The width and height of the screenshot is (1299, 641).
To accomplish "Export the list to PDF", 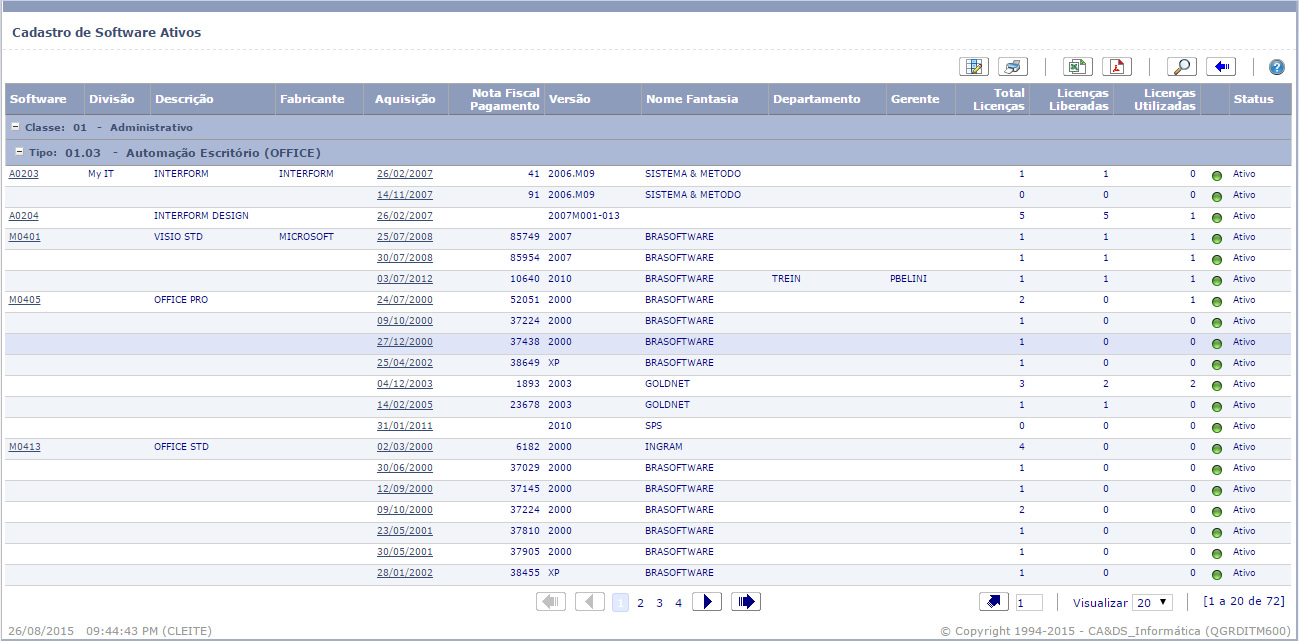I will coord(1117,67).
